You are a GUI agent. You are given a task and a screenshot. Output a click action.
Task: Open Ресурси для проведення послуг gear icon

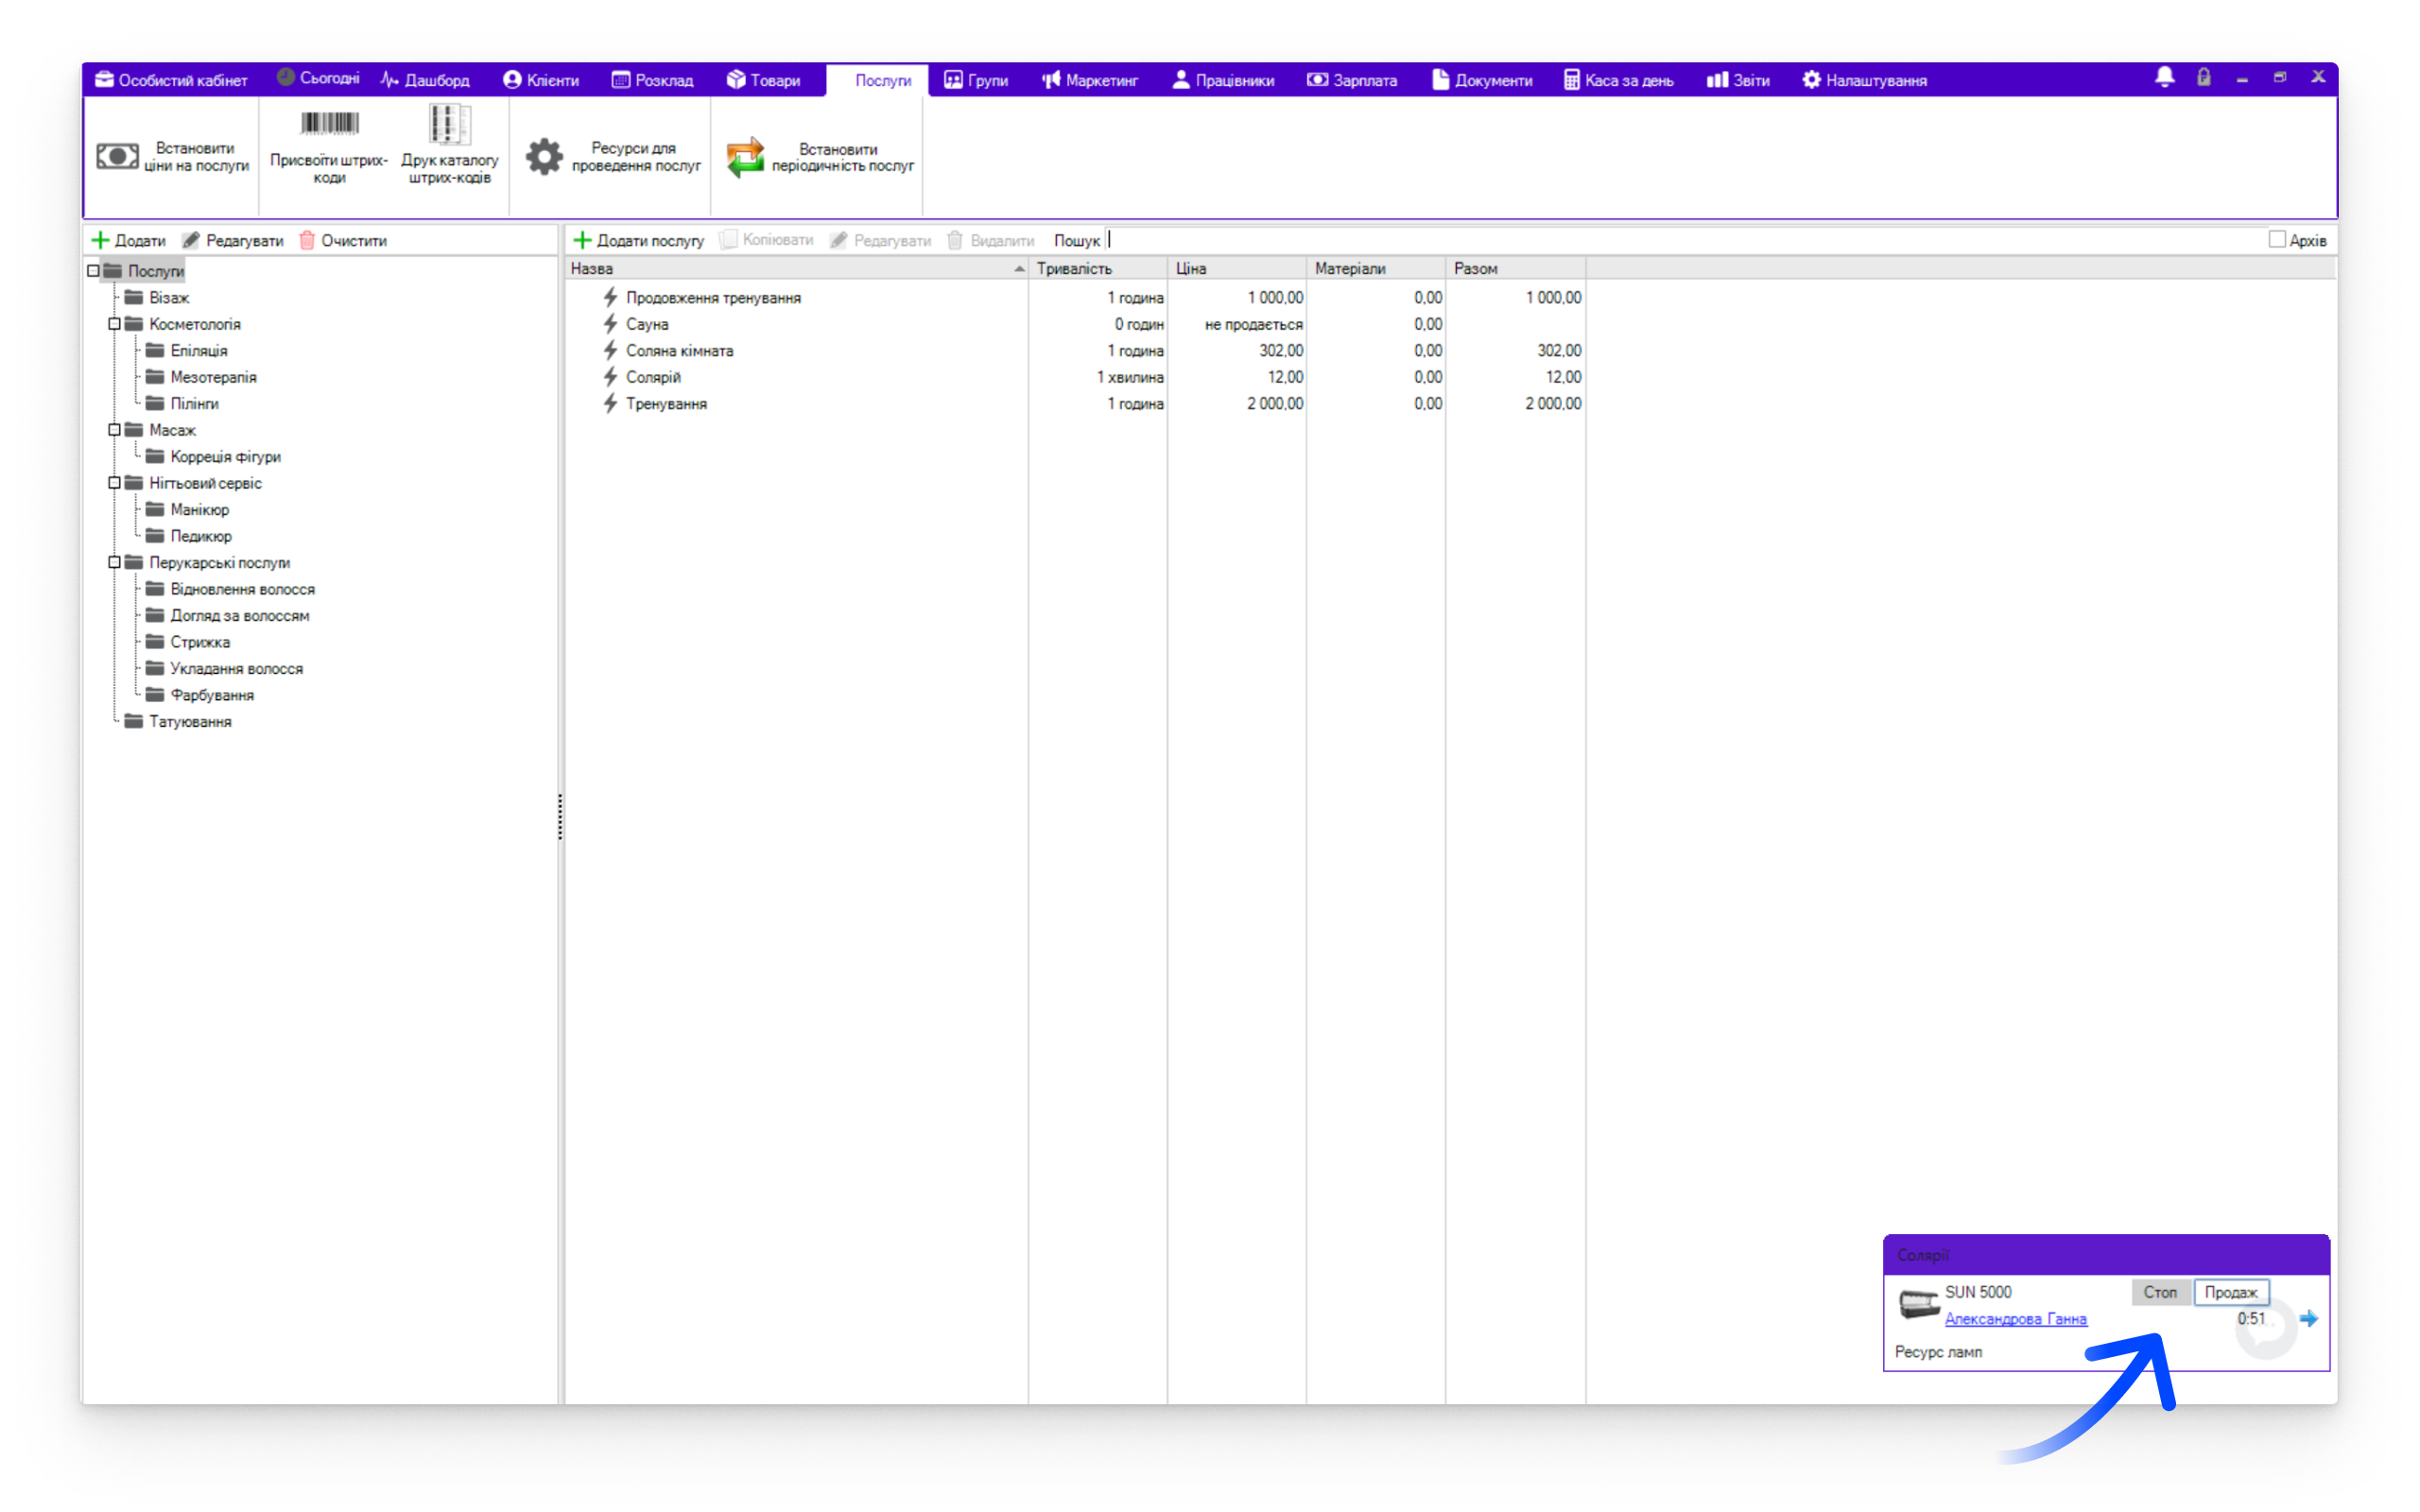(544, 157)
